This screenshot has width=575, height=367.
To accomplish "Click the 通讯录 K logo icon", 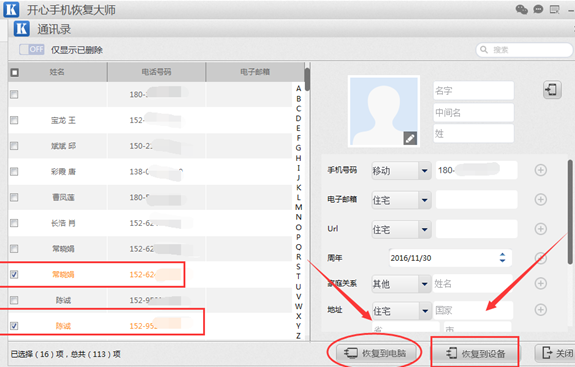I will click(x=21, y=29).
